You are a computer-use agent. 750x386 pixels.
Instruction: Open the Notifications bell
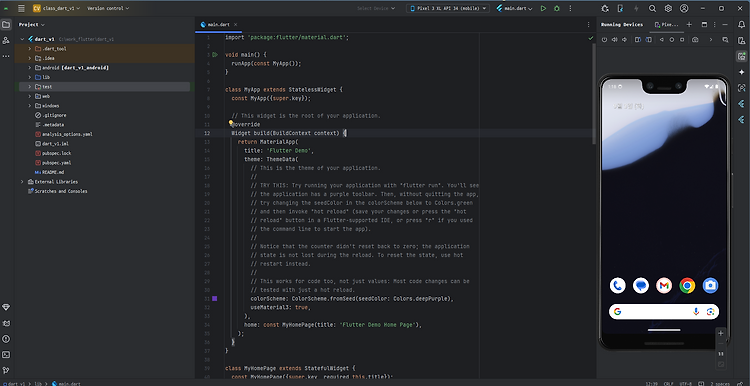(x=741, y=24)
